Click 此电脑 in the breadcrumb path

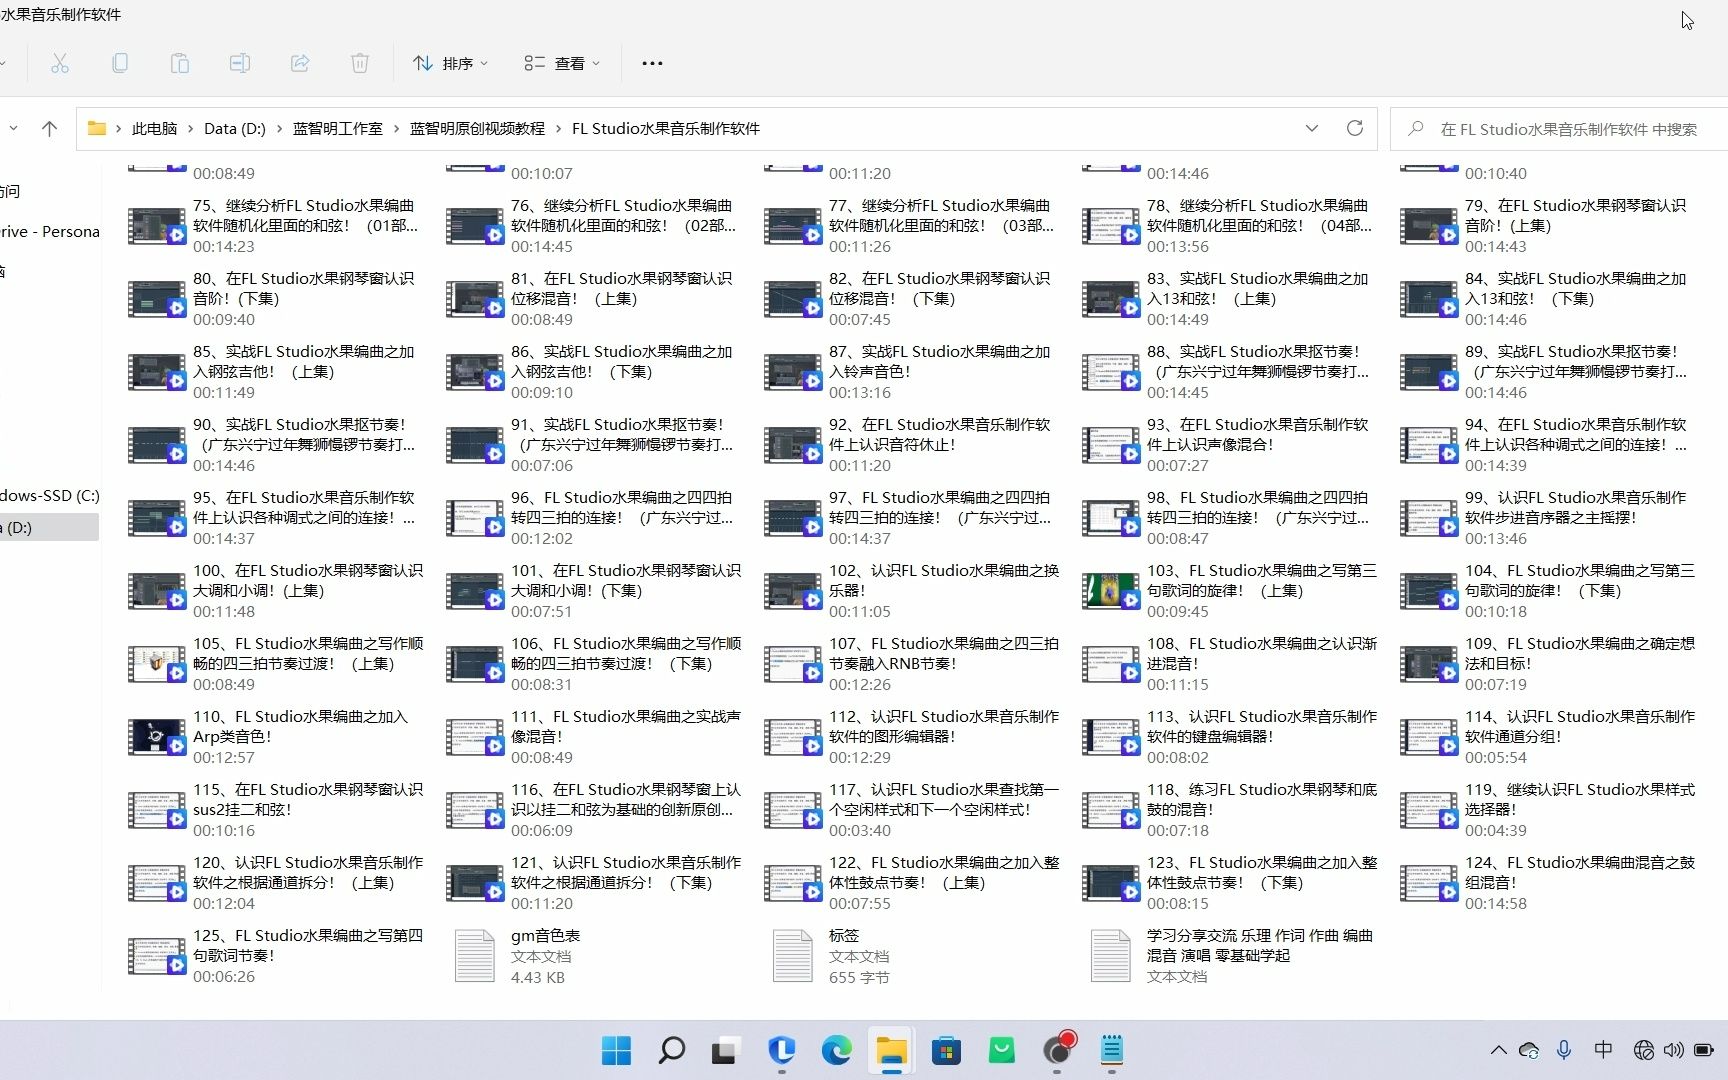point(154,128)
